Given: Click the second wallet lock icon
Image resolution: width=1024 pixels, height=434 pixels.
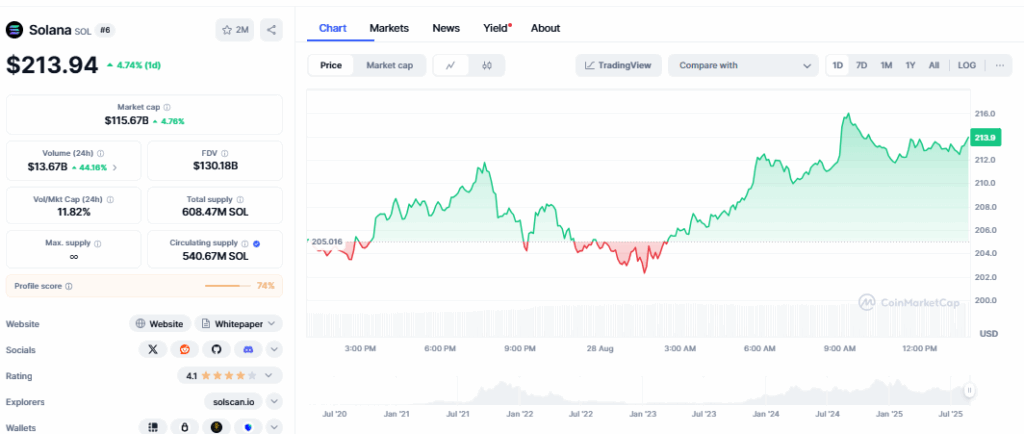Looking at the screenshot, I should click(185, 427).
